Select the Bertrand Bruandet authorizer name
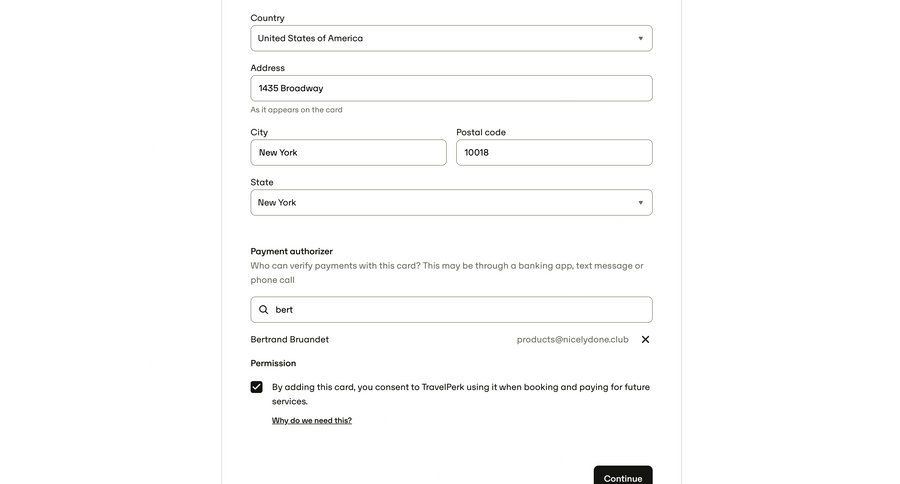Viewport: 900px width, 484px height. [290, 340]
